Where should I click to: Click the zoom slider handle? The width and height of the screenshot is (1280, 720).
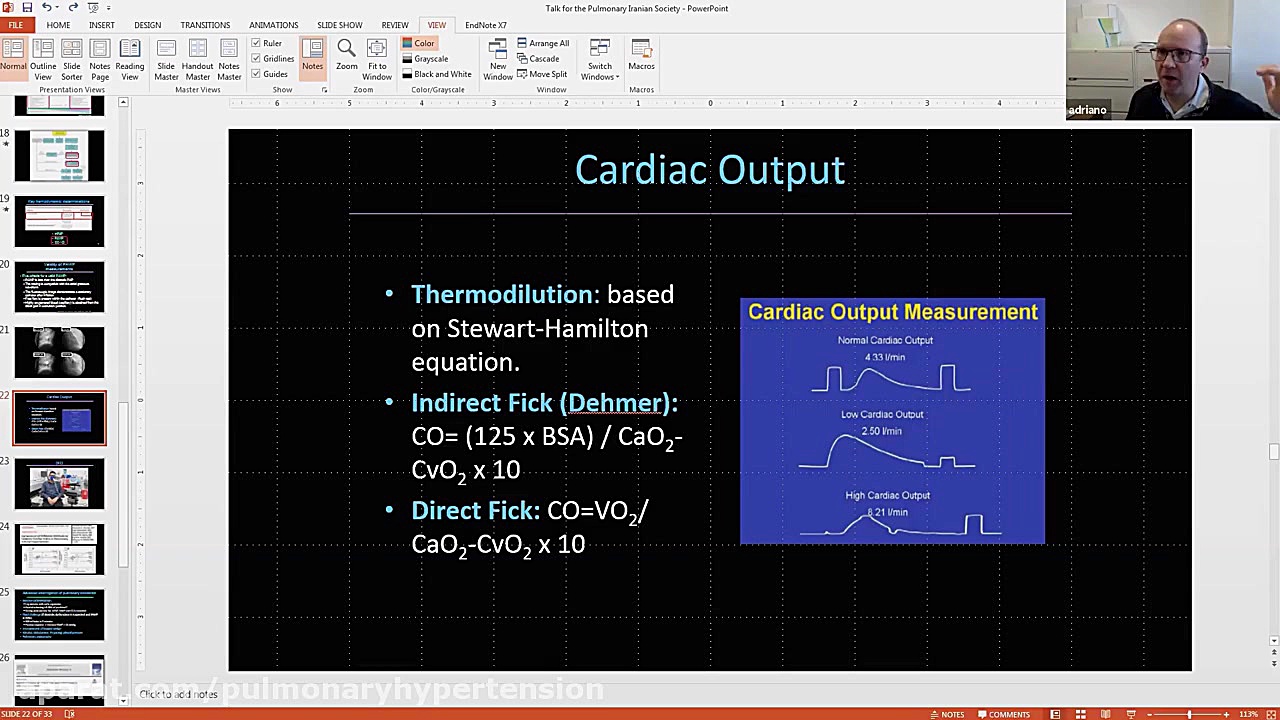point(1189,714)
